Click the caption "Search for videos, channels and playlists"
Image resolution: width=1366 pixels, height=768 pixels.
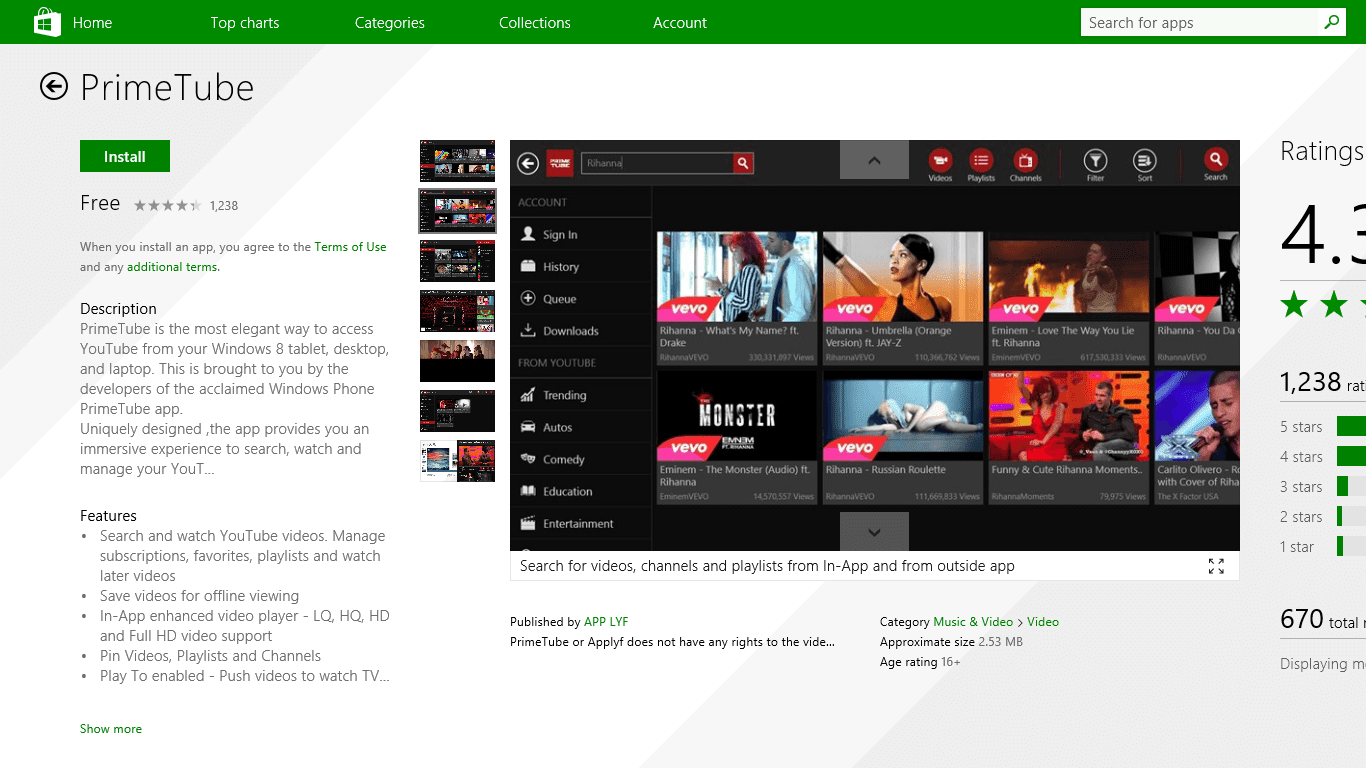click(x=767, y=566)
